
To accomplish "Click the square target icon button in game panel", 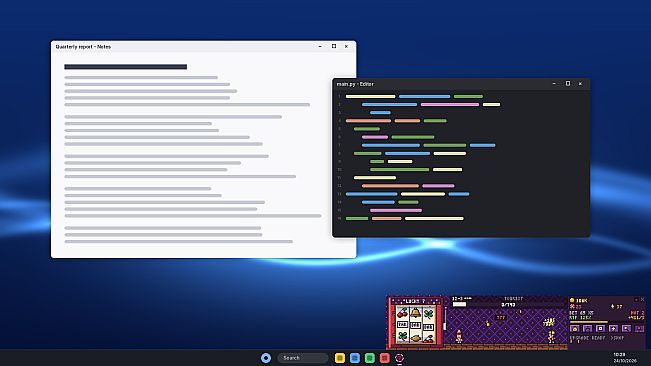I will coord(600,329).
